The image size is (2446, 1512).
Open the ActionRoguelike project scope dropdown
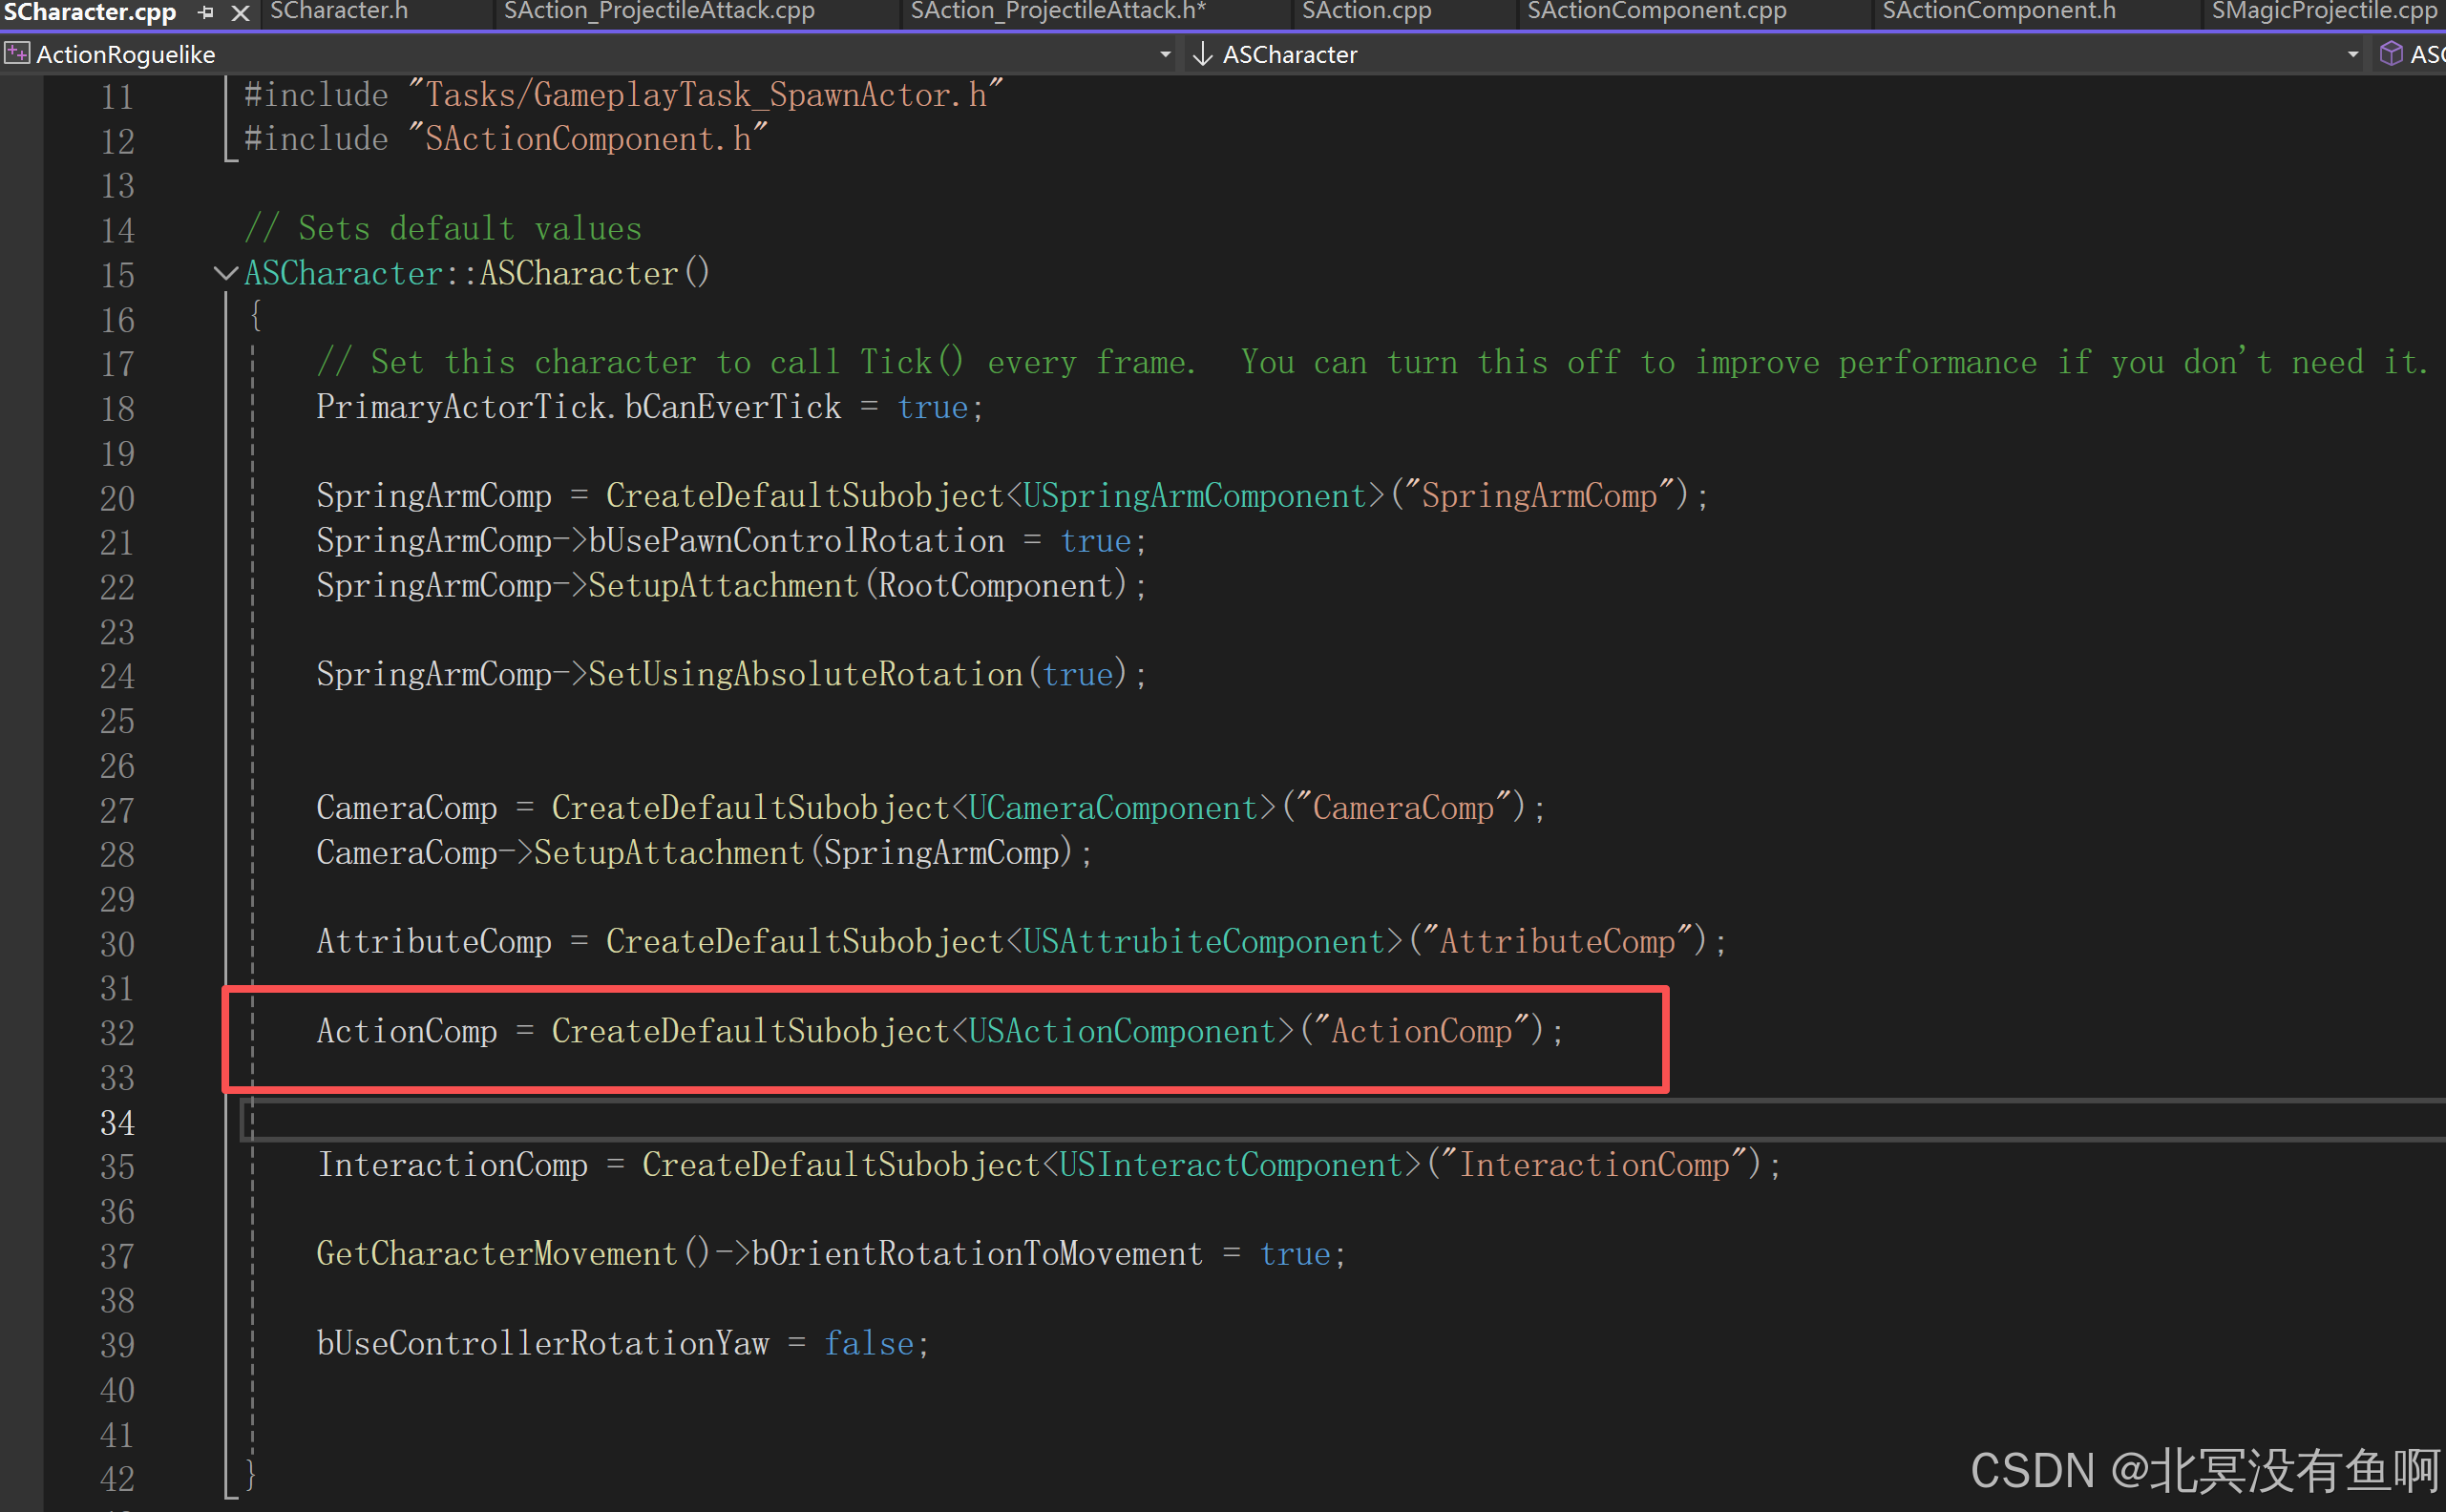click(x=1165, y=54)
